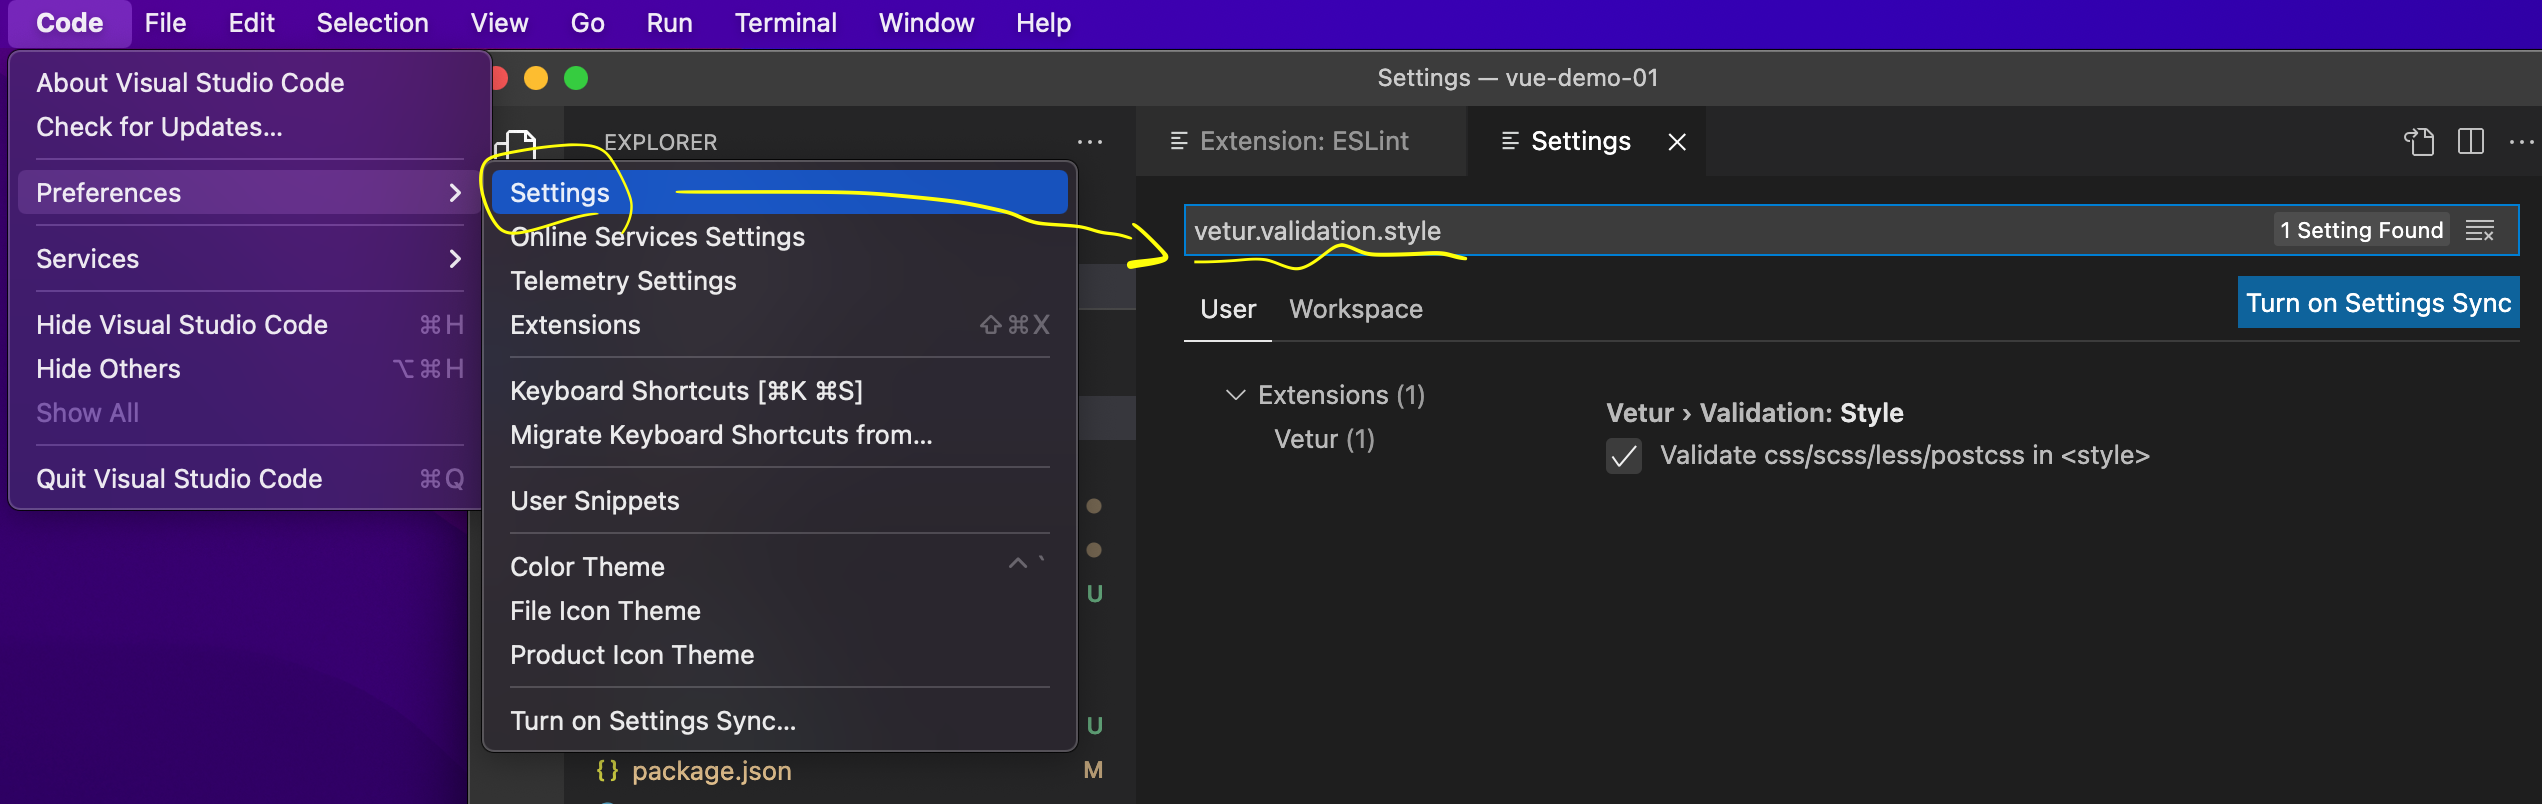Viewport: 2542px width, 804px height.
Task: Select Hide Others menu item
Action: click(248, 369)
